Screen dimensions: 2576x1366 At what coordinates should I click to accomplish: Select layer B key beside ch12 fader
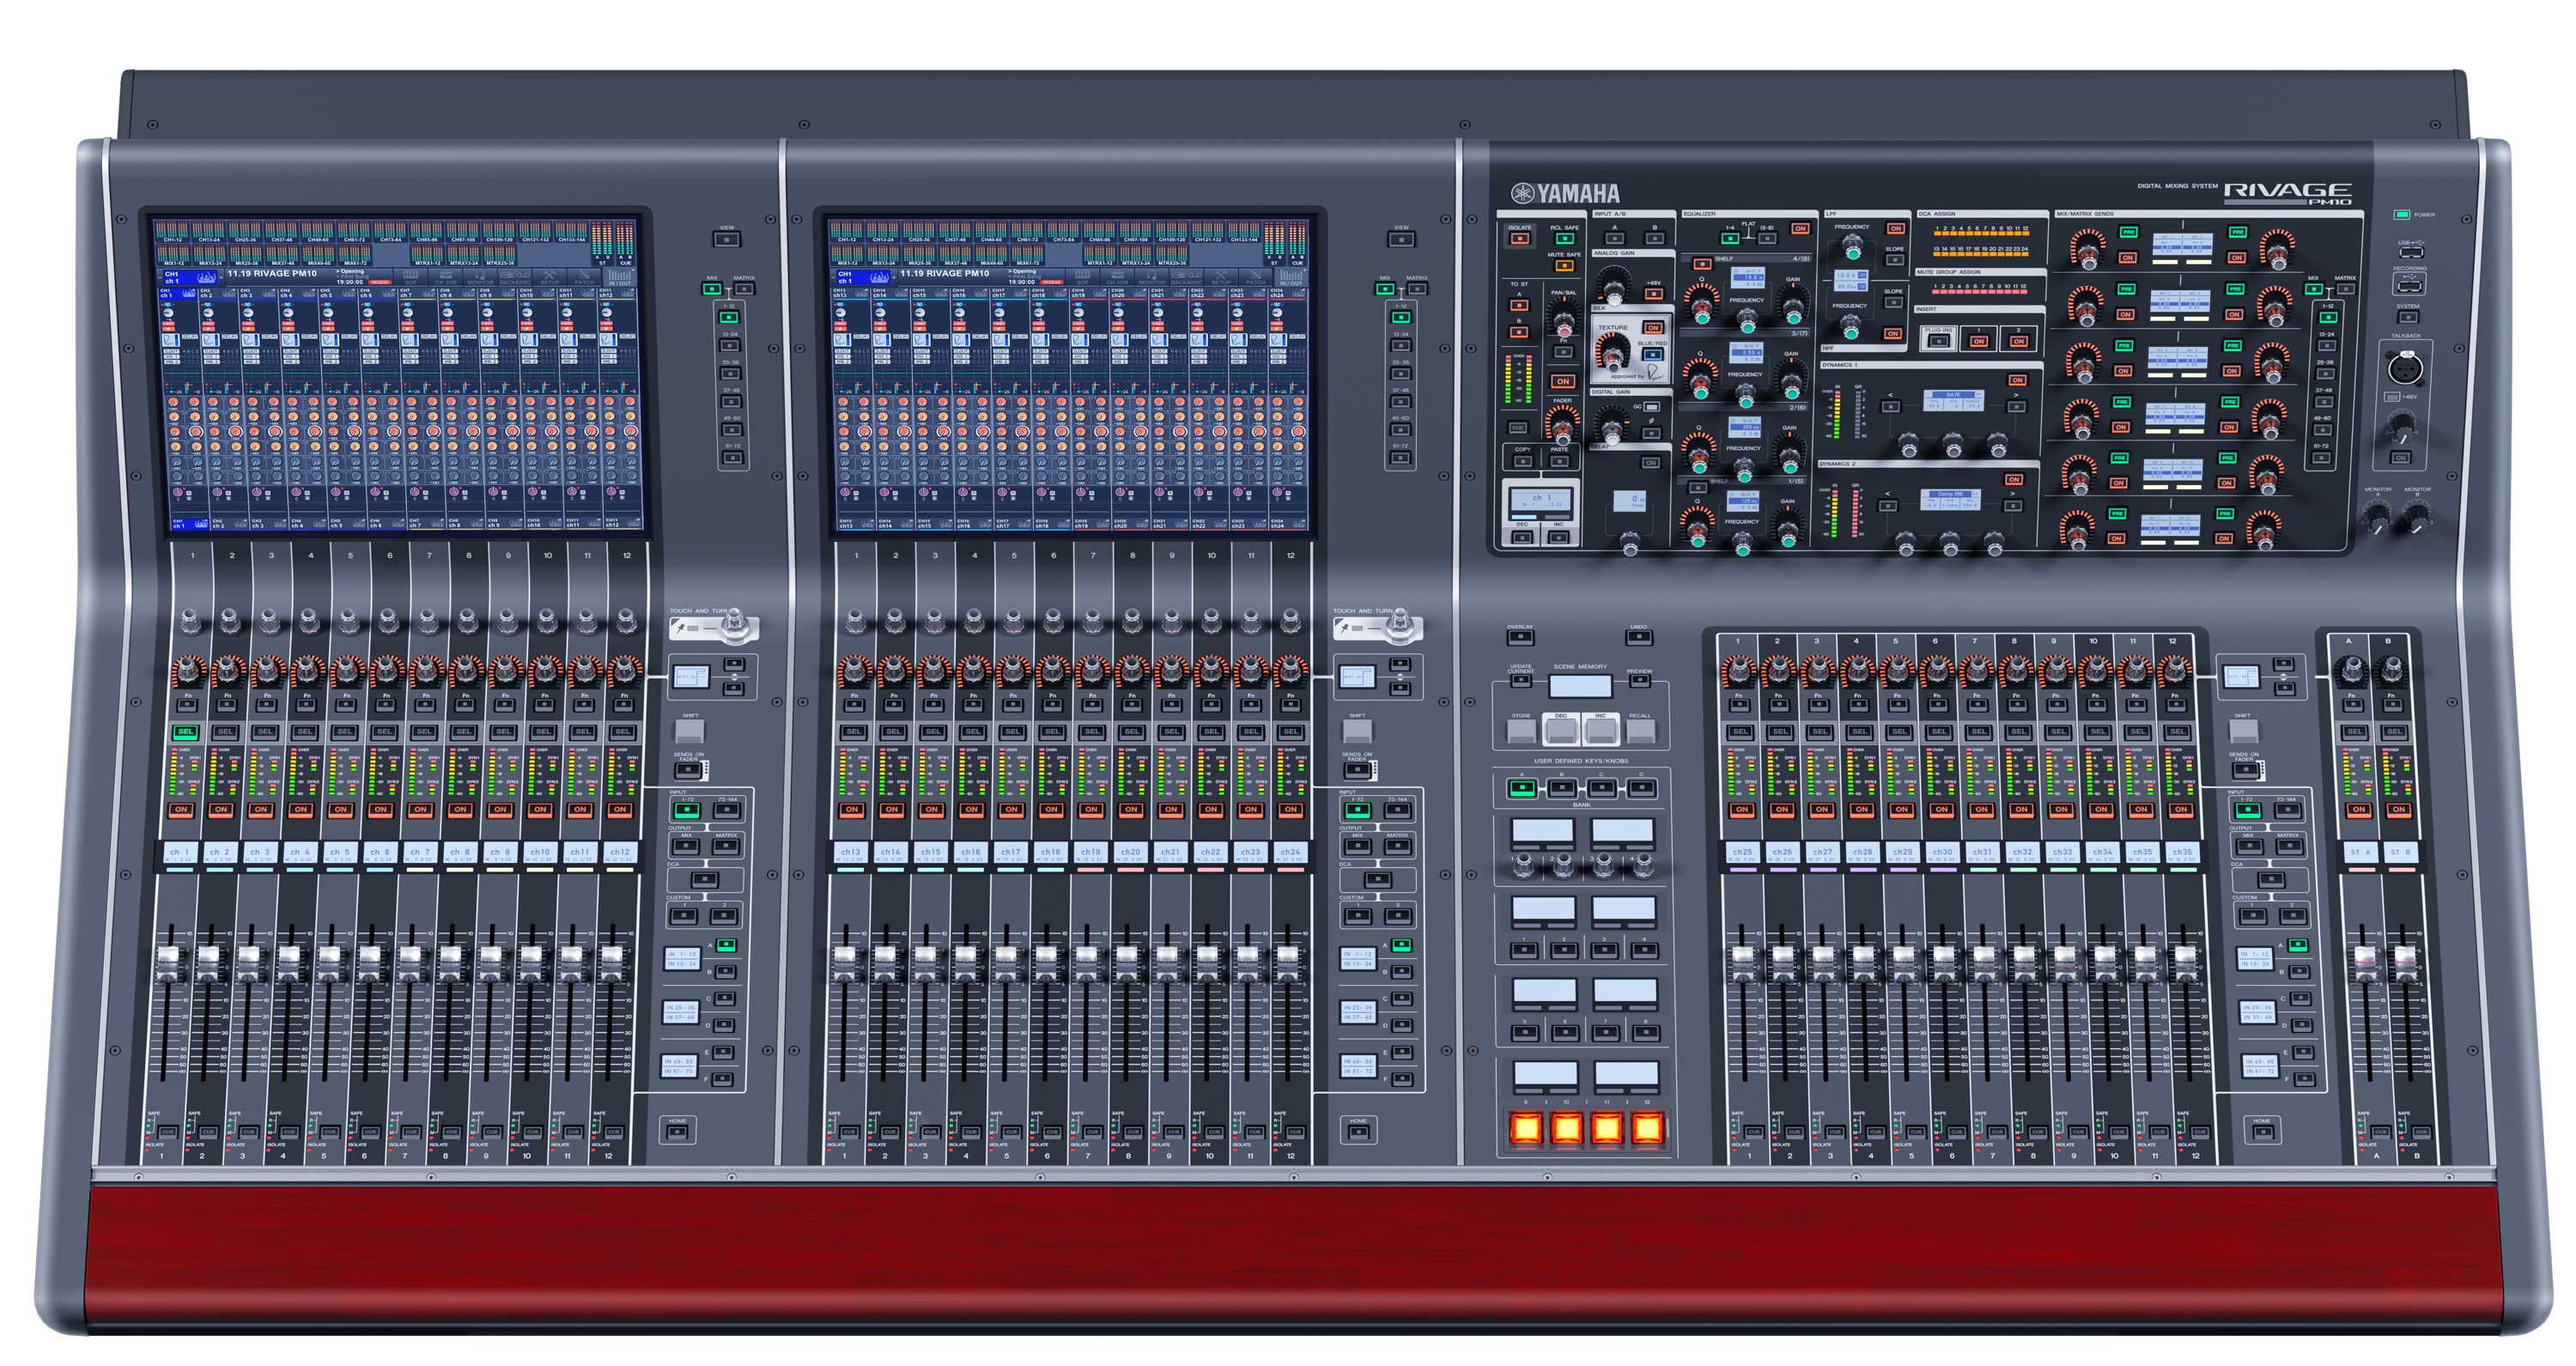point(725,972)
